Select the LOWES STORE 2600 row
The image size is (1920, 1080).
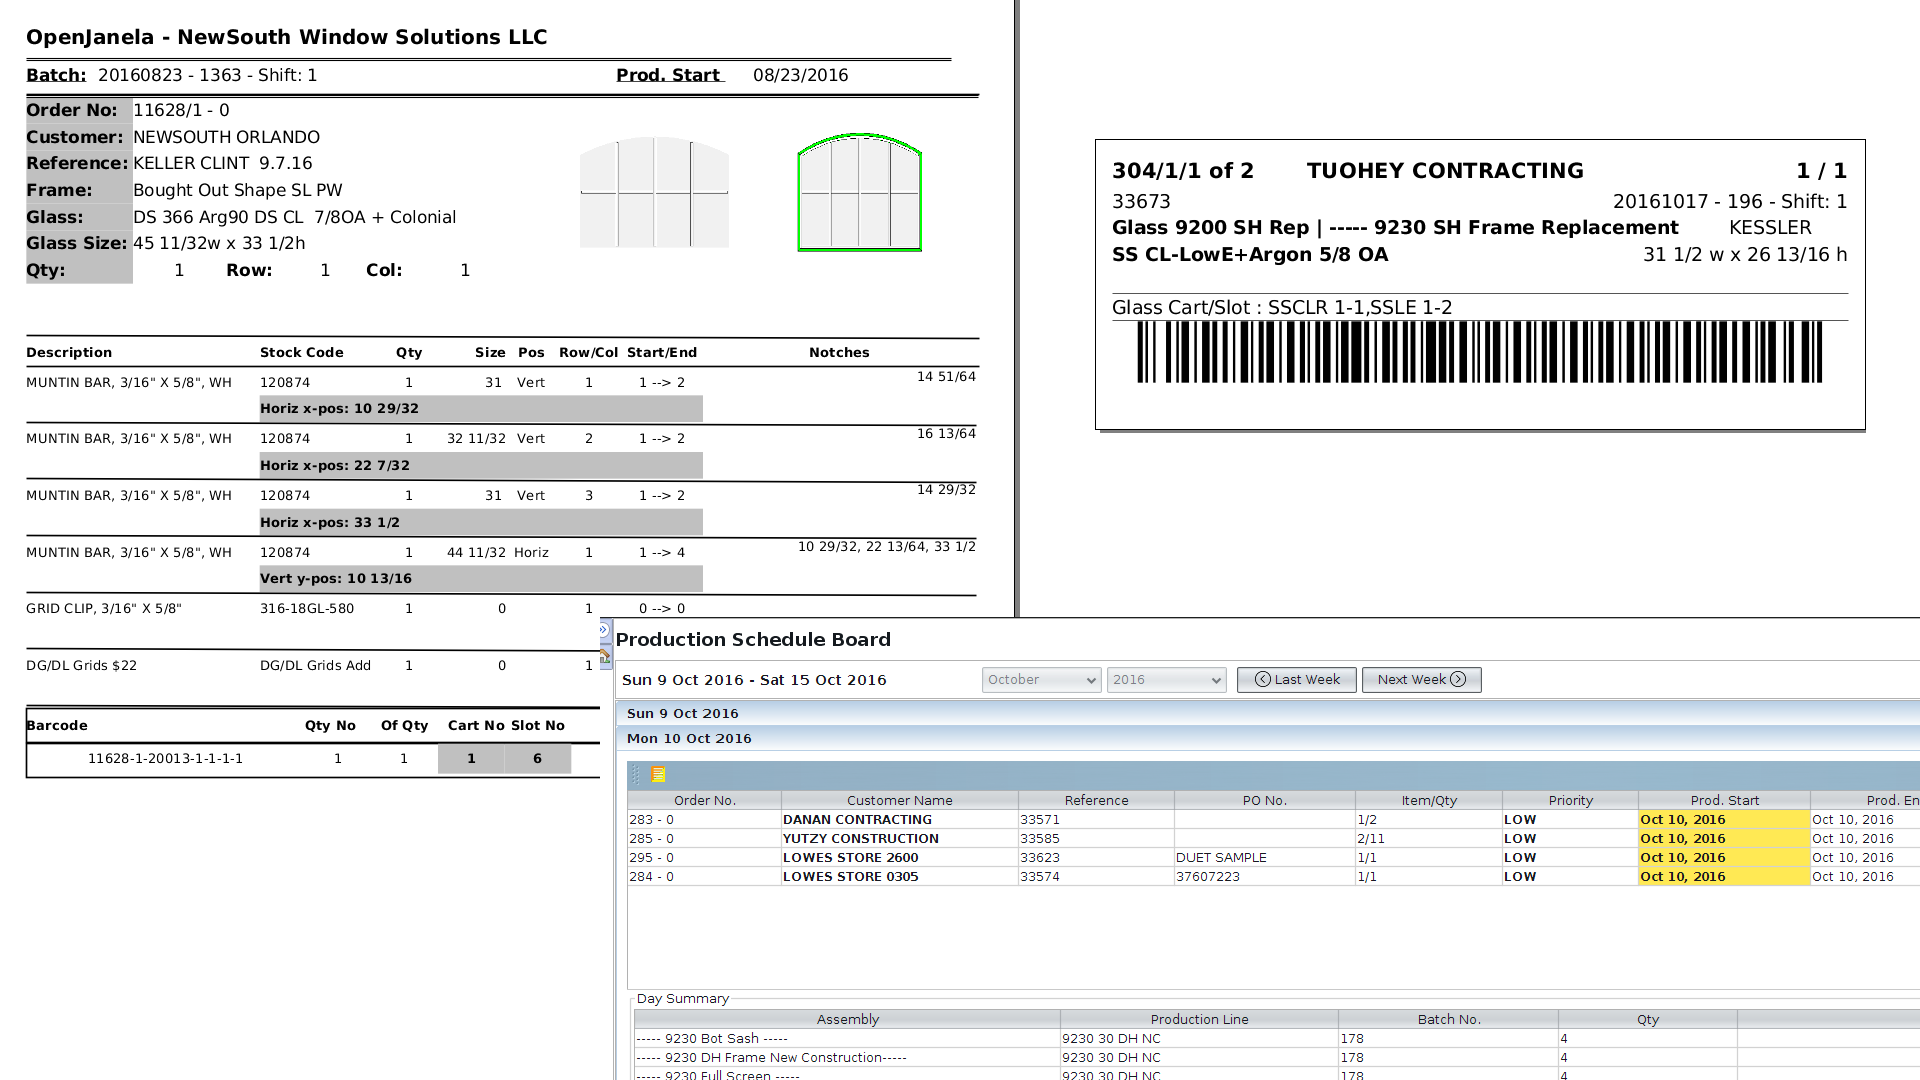coord(850,857)
